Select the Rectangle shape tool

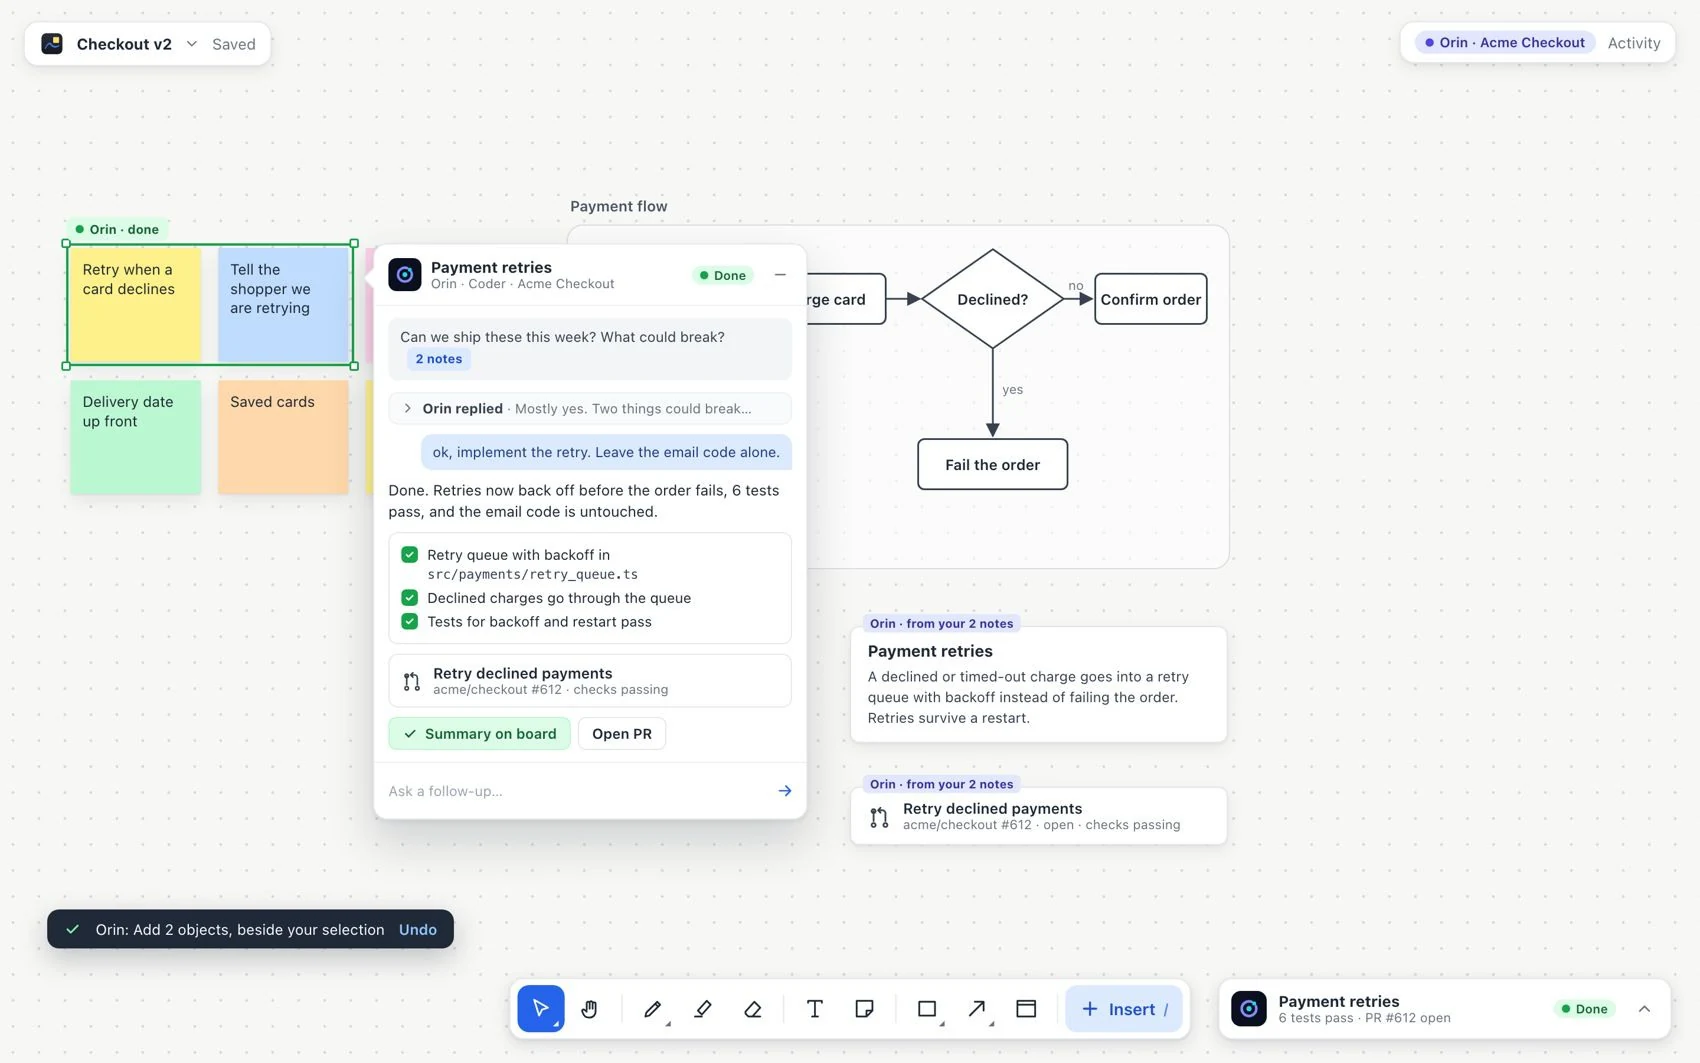pos(927,1008)
